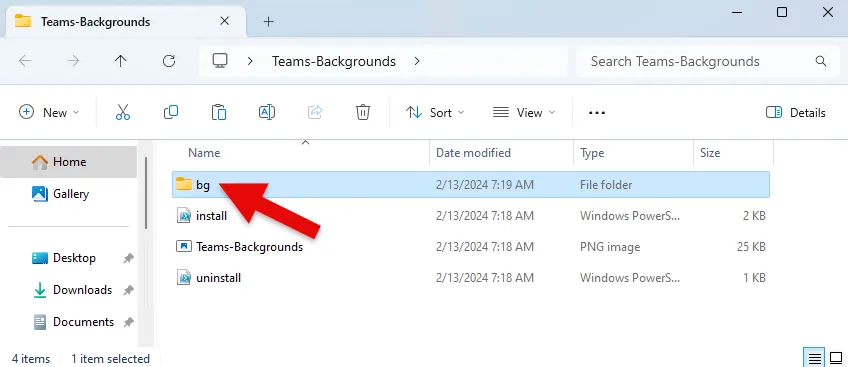This screenshot has width=848, height=367.
Task: Close the Teams-Backgrounds tab
Action: (224, 21)
